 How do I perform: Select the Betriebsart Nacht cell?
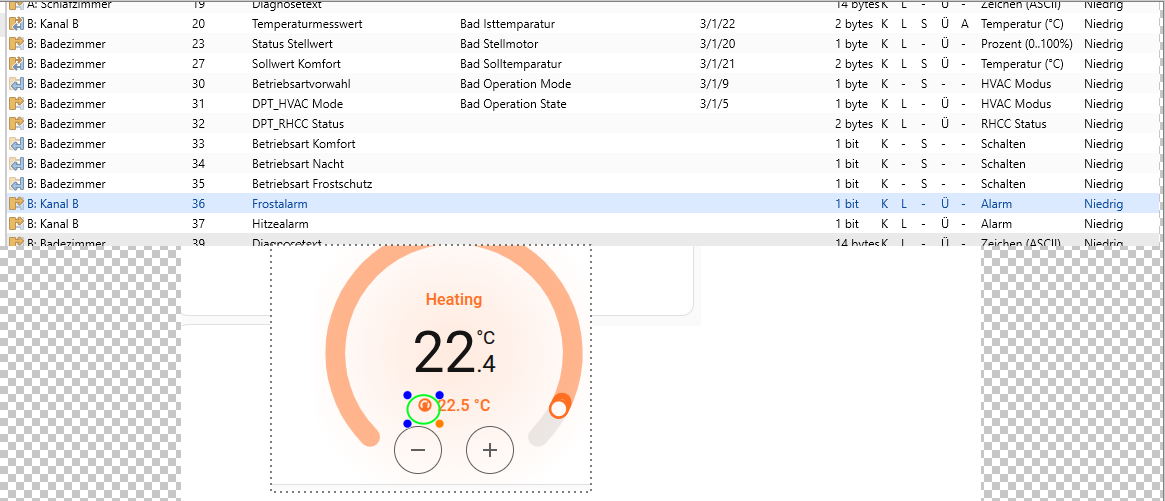(298, 164)
